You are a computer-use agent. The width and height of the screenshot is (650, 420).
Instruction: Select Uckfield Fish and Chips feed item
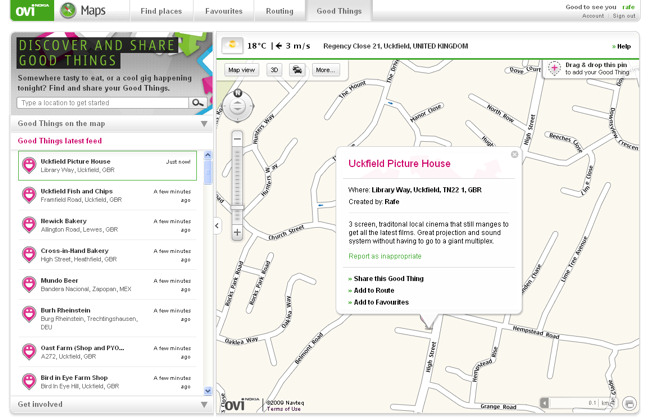[x=107, y=195]
